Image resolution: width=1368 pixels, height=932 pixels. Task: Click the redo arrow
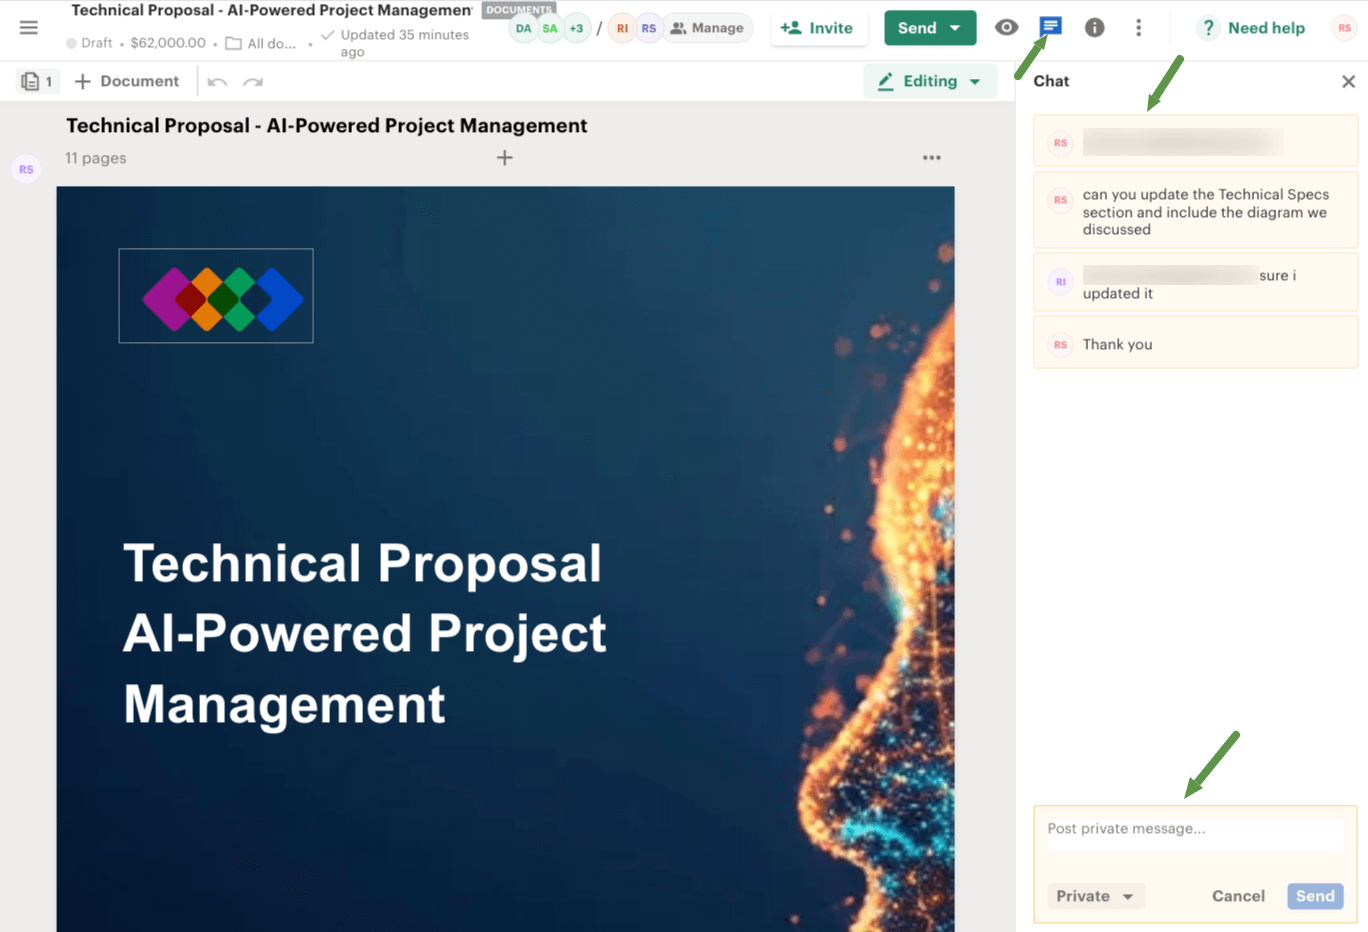coord(253,82)
